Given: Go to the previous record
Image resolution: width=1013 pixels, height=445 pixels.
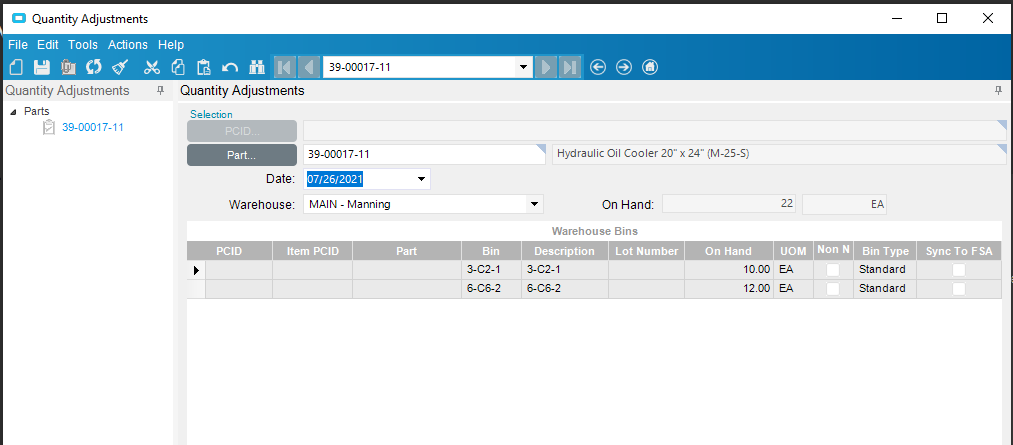Looking at the screenshot, I should [309, 67].
